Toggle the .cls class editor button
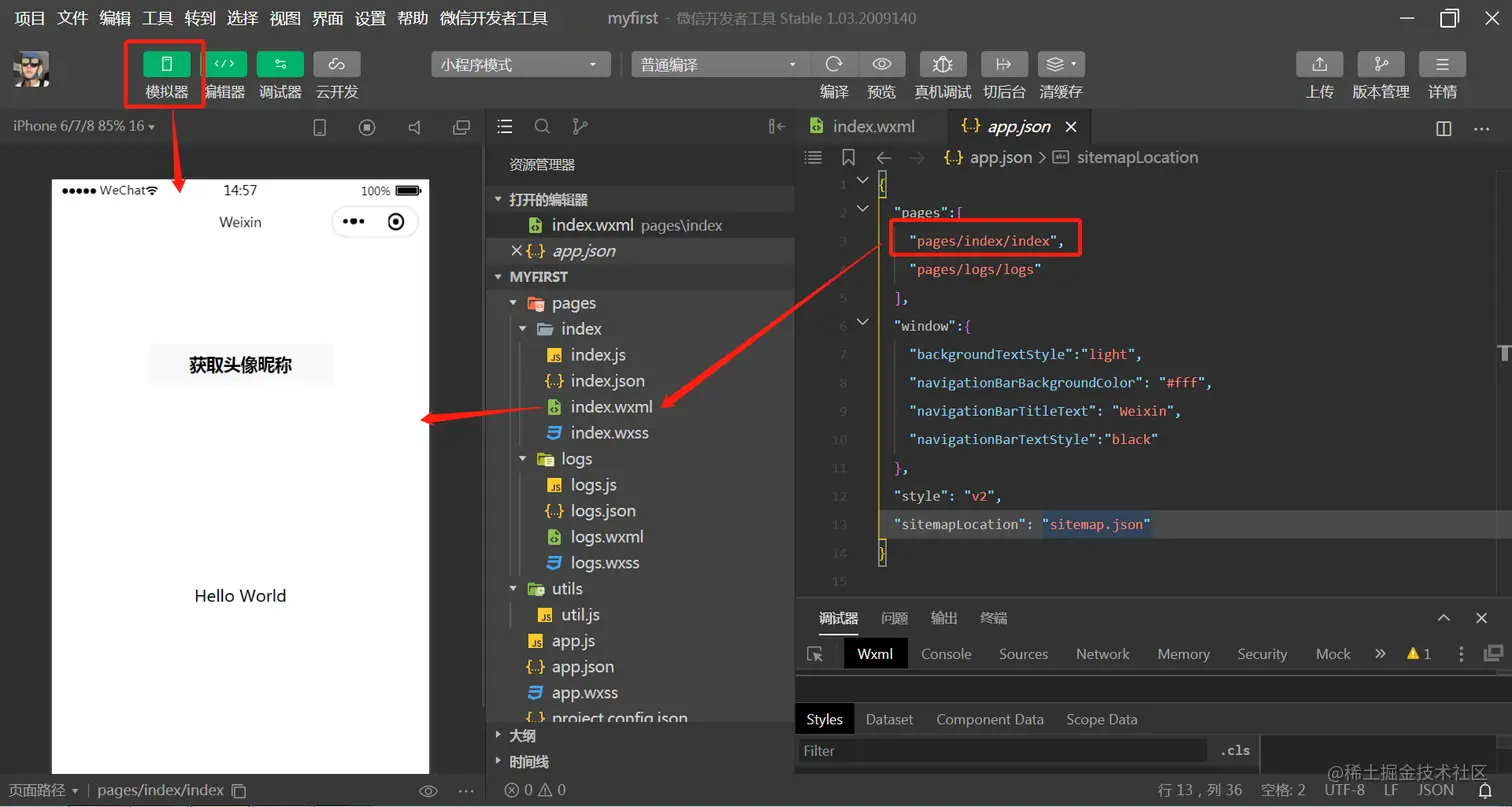 pyautogui.click(x=1234, y=751)
